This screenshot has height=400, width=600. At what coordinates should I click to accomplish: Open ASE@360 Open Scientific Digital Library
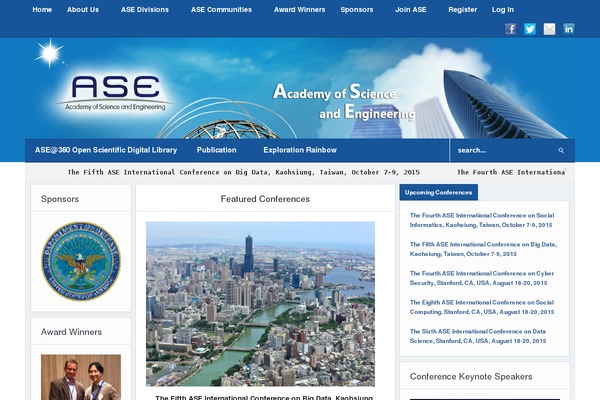coord(106,150)
